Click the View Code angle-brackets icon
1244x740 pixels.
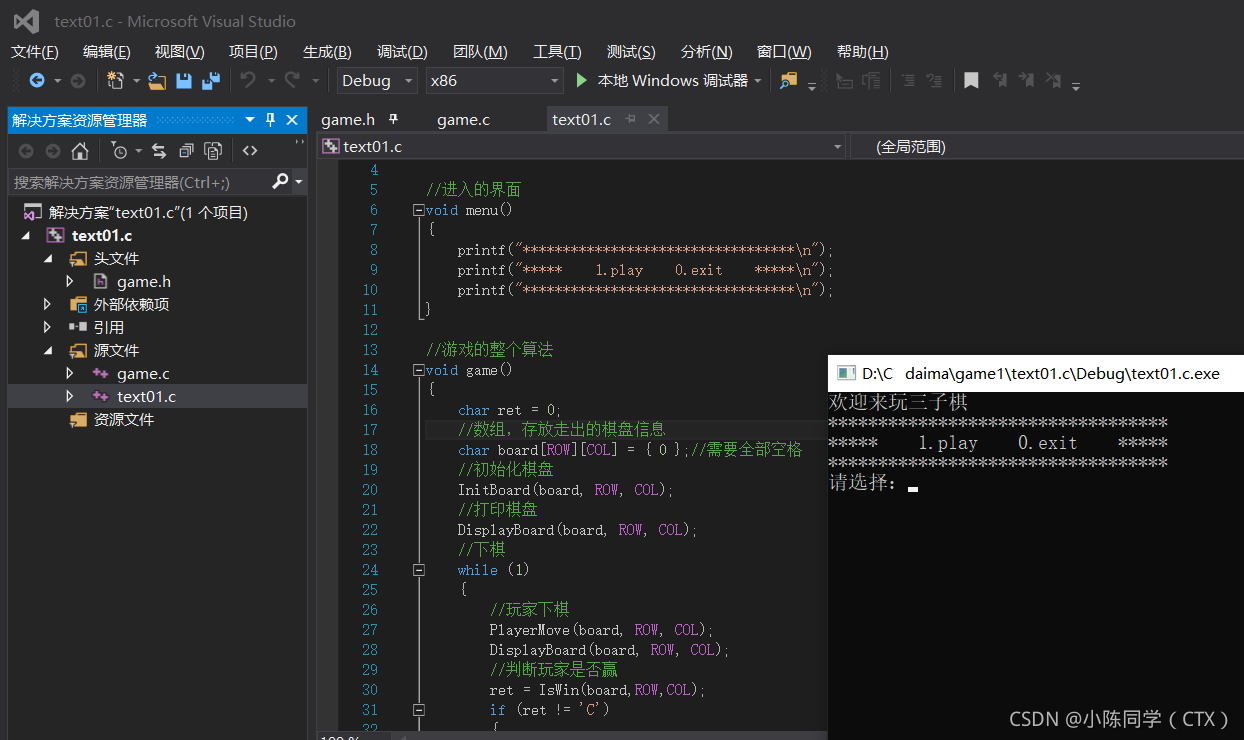pos(250,151)
